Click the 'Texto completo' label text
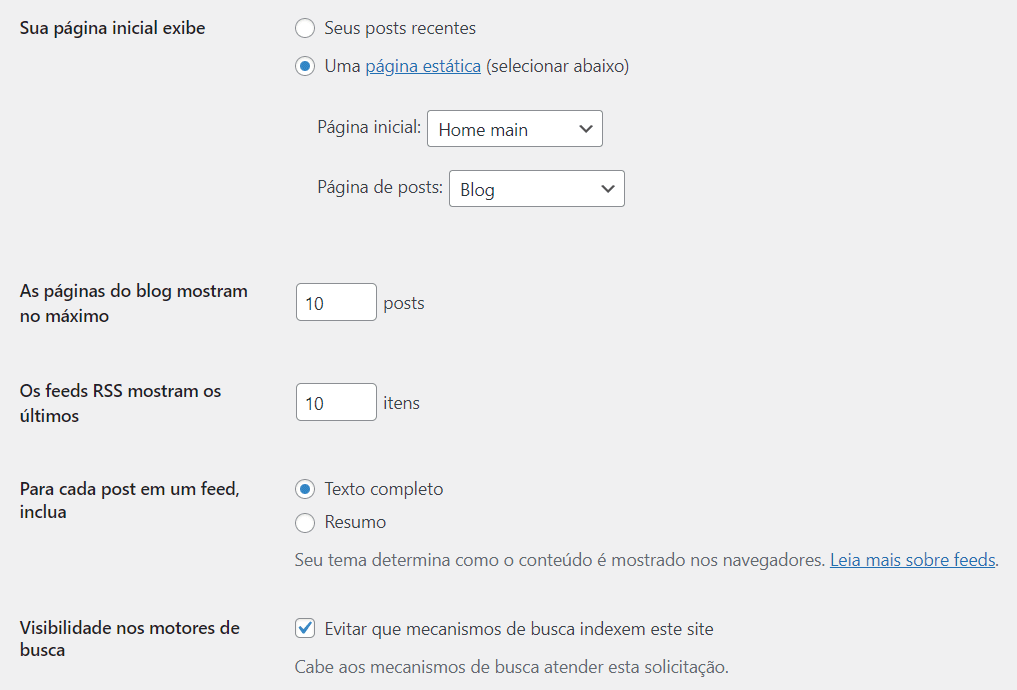The height and width of the screenshot is (690, 1017). coord(384,489)
